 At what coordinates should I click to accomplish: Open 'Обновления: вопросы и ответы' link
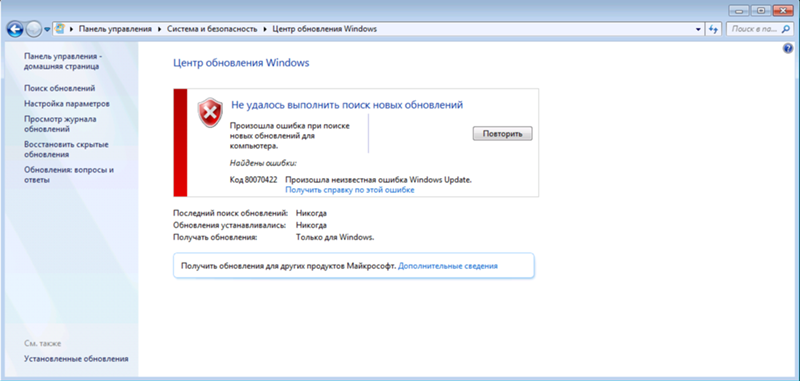tap(69, 175)
